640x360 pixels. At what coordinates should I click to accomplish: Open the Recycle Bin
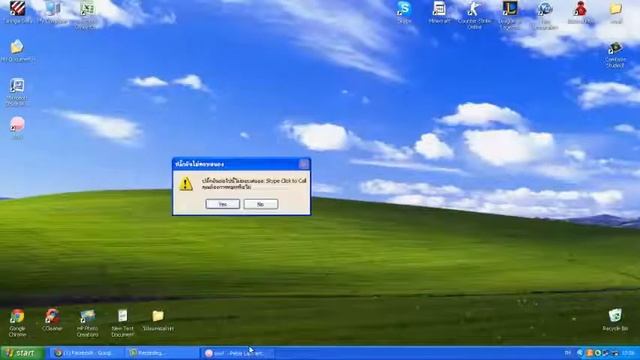point(615,320)
